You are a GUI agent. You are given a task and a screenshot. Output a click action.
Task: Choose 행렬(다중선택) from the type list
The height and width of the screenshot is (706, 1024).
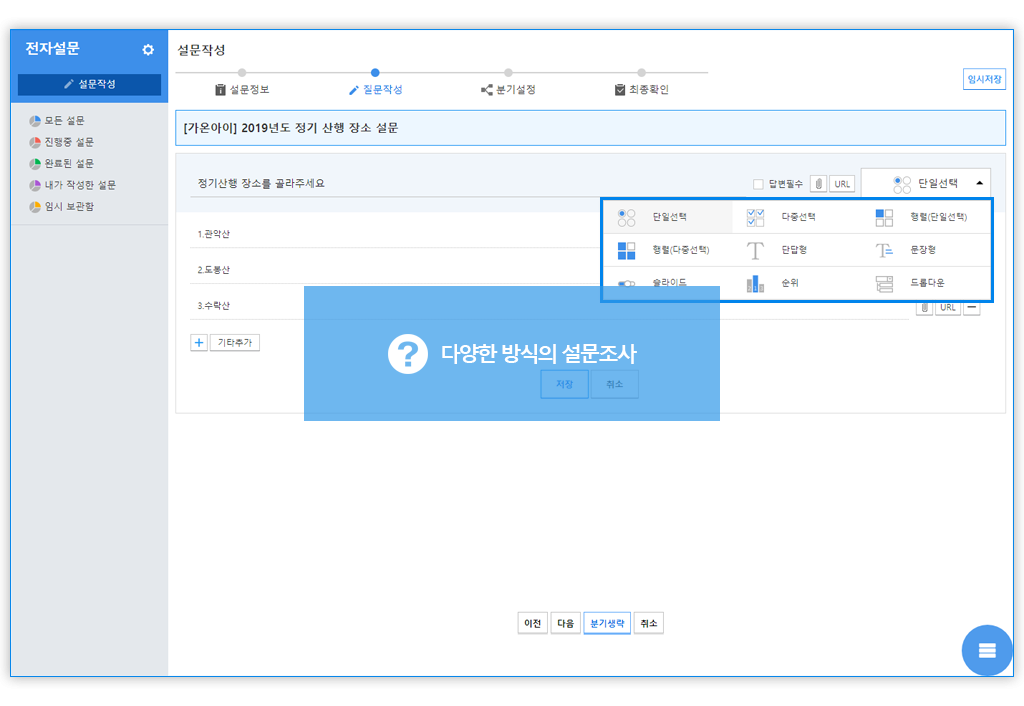click(x=668, y=250)
